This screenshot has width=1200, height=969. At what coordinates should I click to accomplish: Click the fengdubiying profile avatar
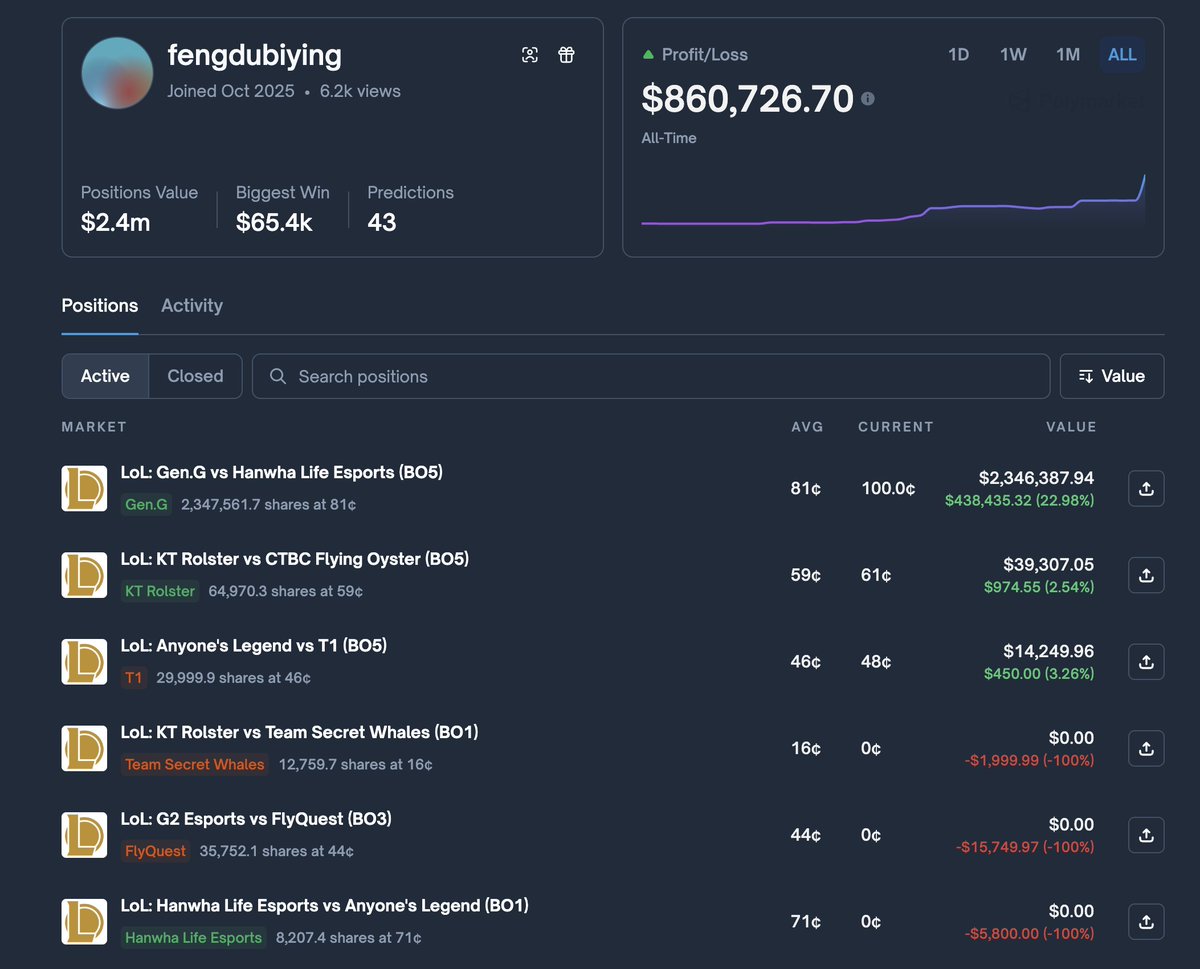[117, 73]
